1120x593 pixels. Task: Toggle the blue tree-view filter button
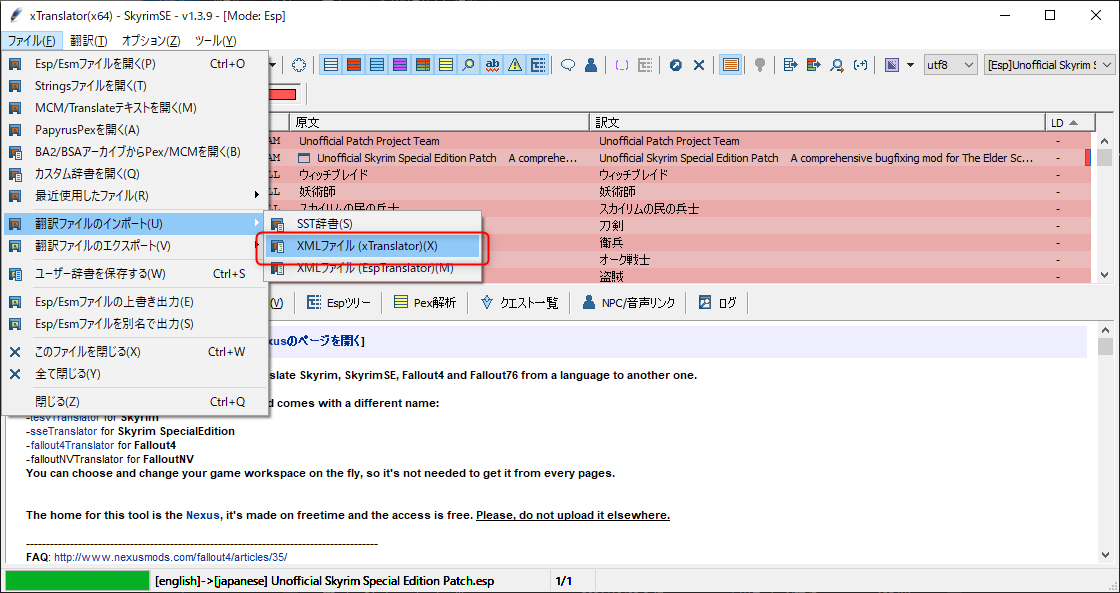tap(537, 65)
